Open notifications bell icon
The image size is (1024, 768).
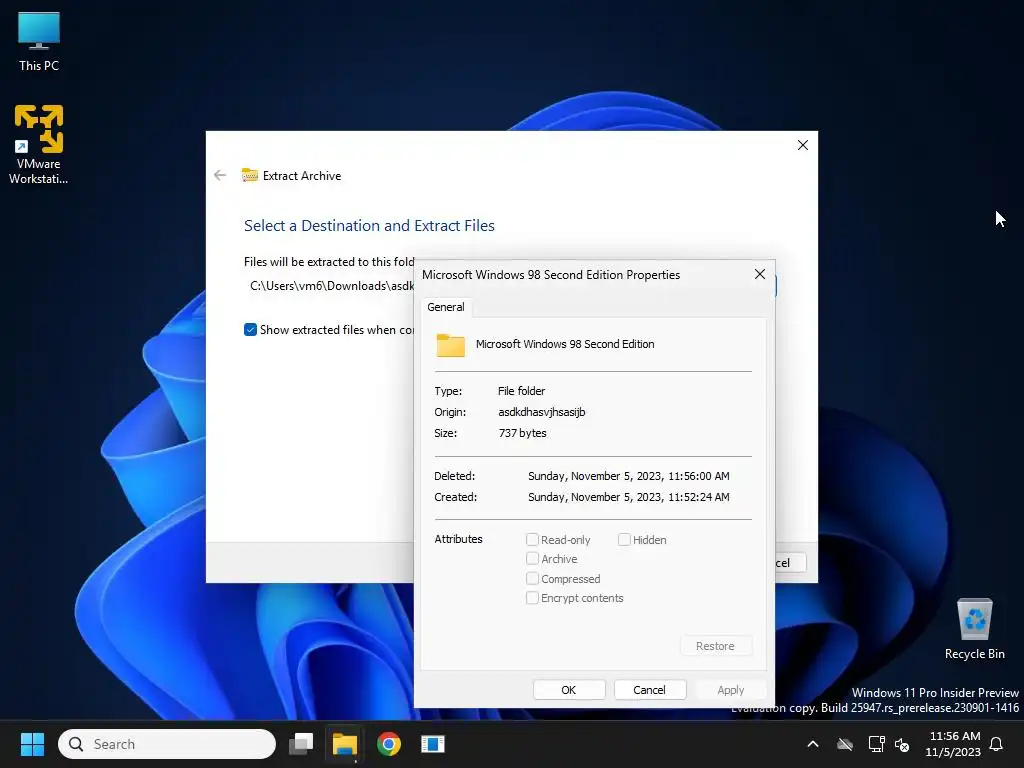coord(997,744)
